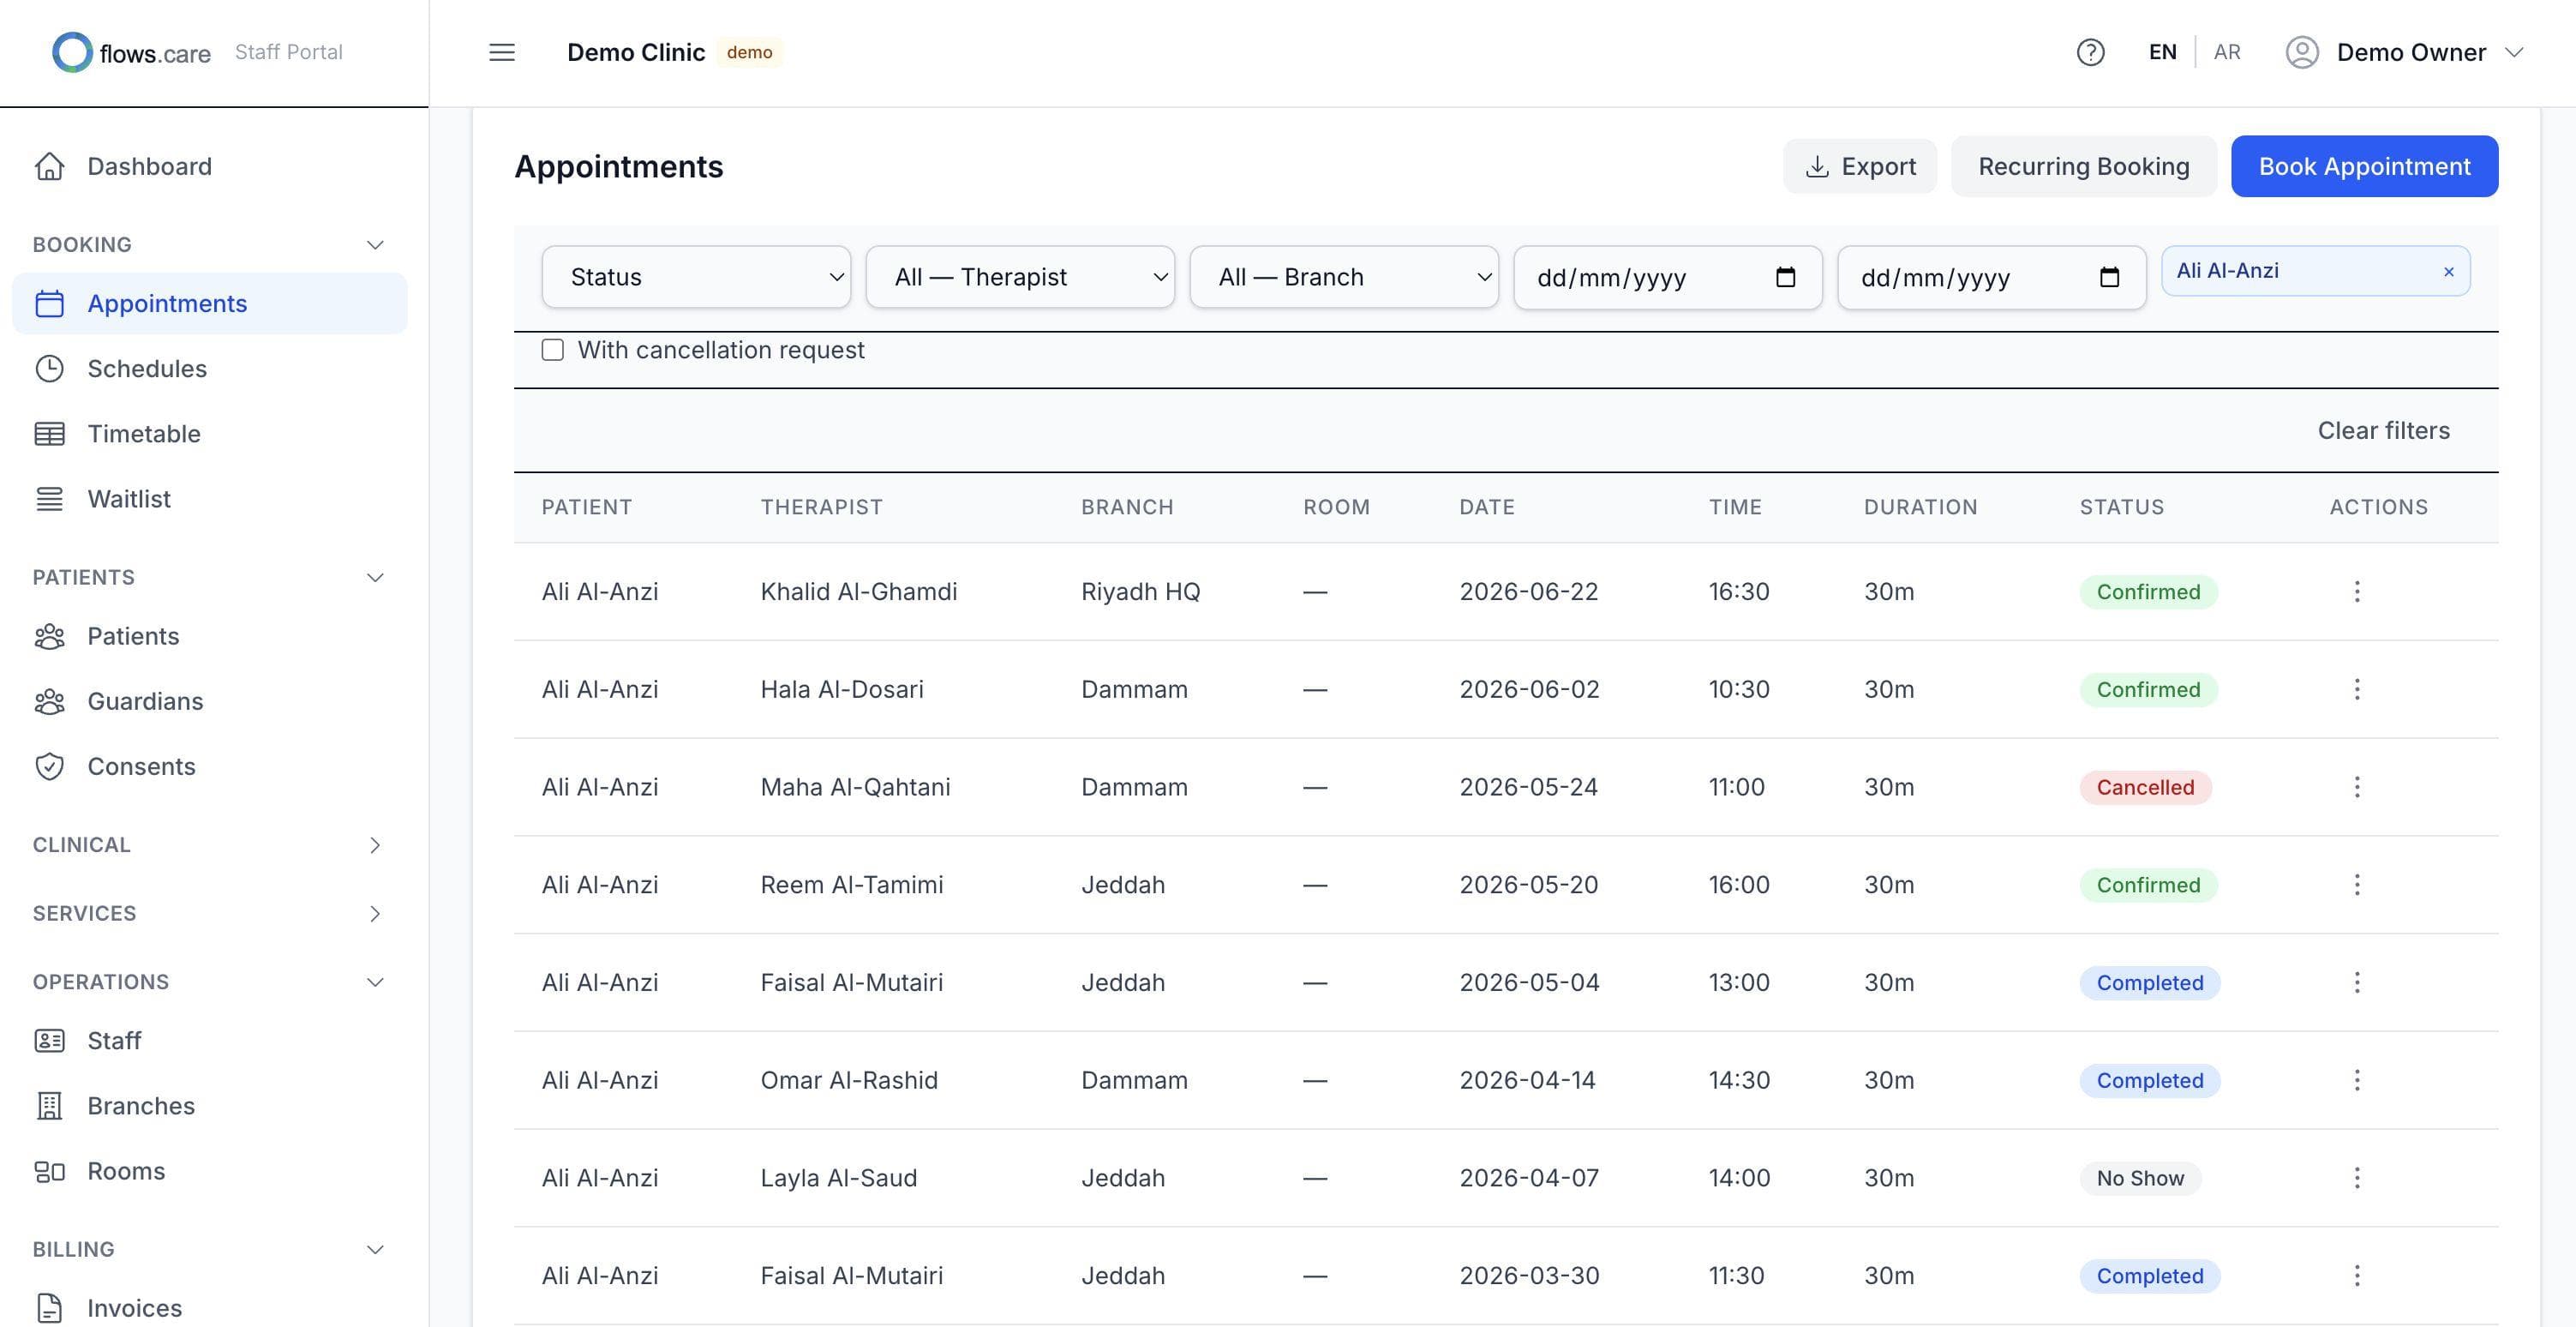Click the Invoices document icon
2576x1327 pixels.
point(50,1308)
